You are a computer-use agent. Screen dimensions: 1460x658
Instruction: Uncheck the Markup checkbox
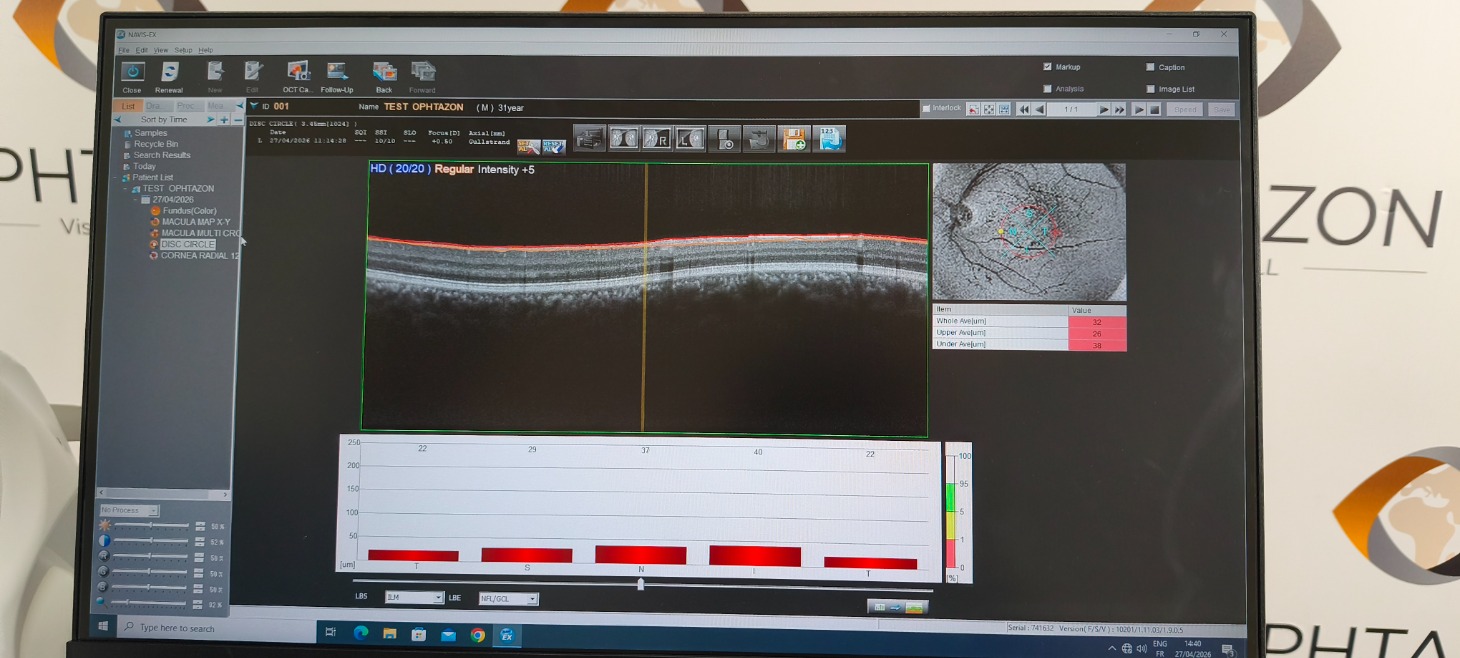click(x=1047, y=67)
